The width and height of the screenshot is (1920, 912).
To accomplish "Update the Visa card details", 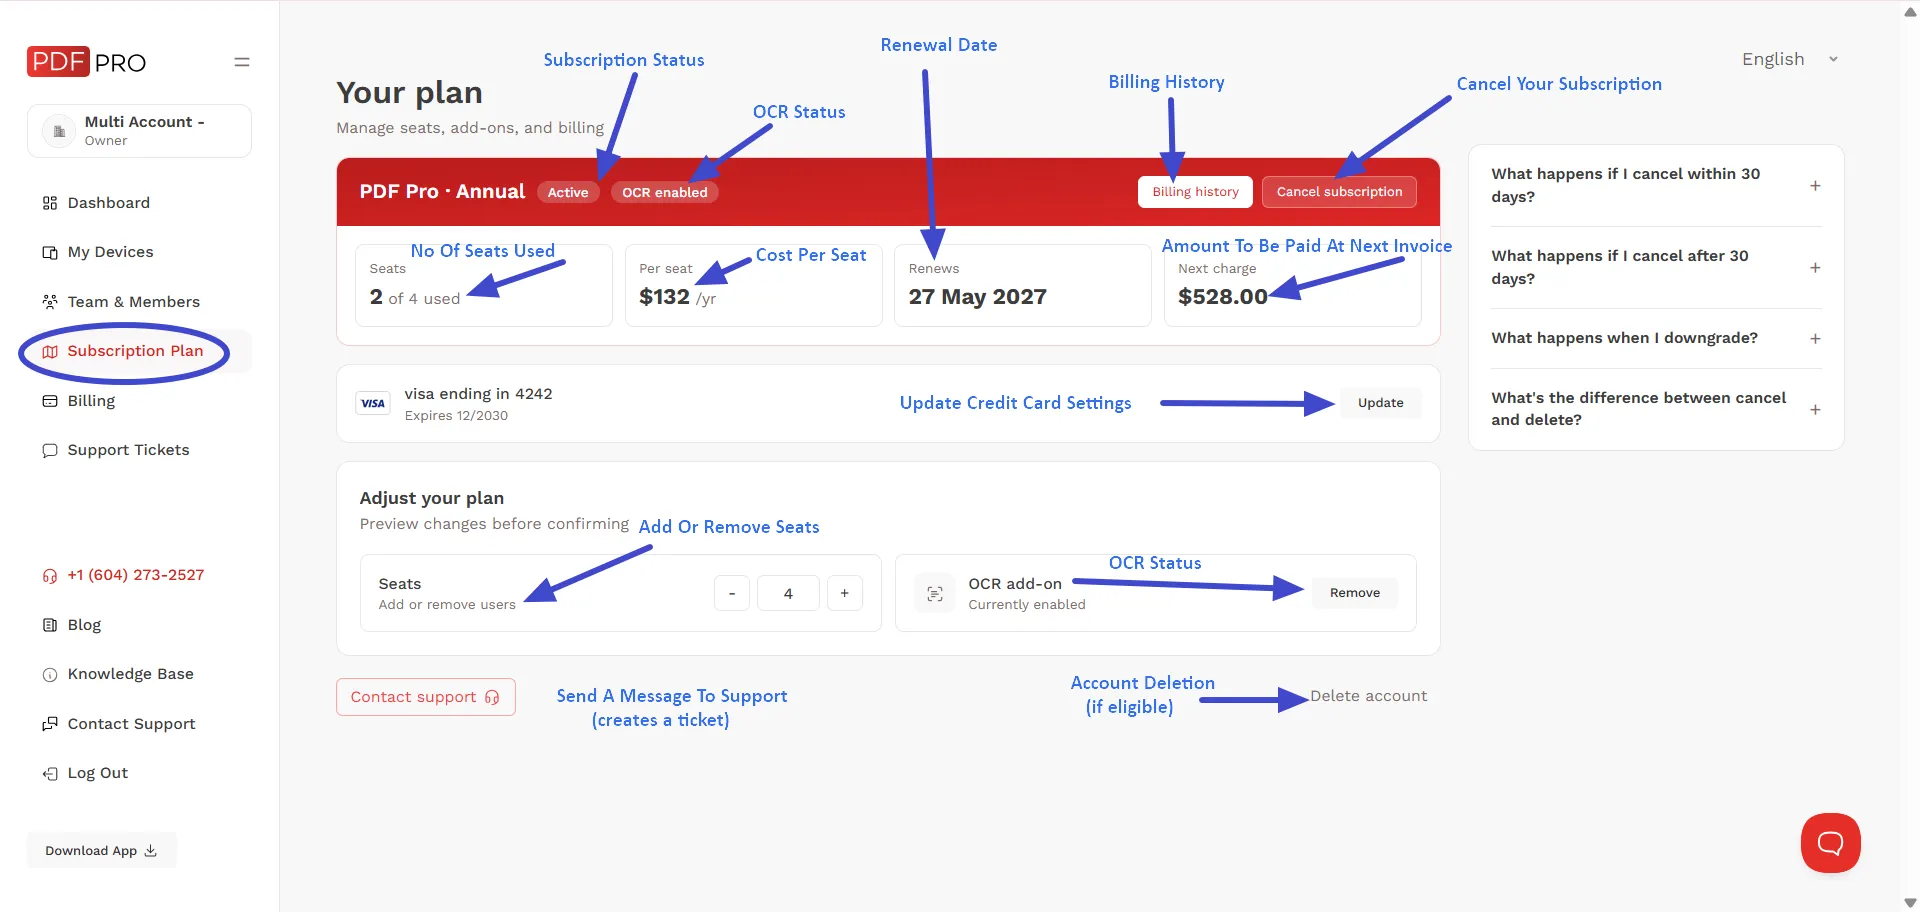I will click(x=1380, y=403).
